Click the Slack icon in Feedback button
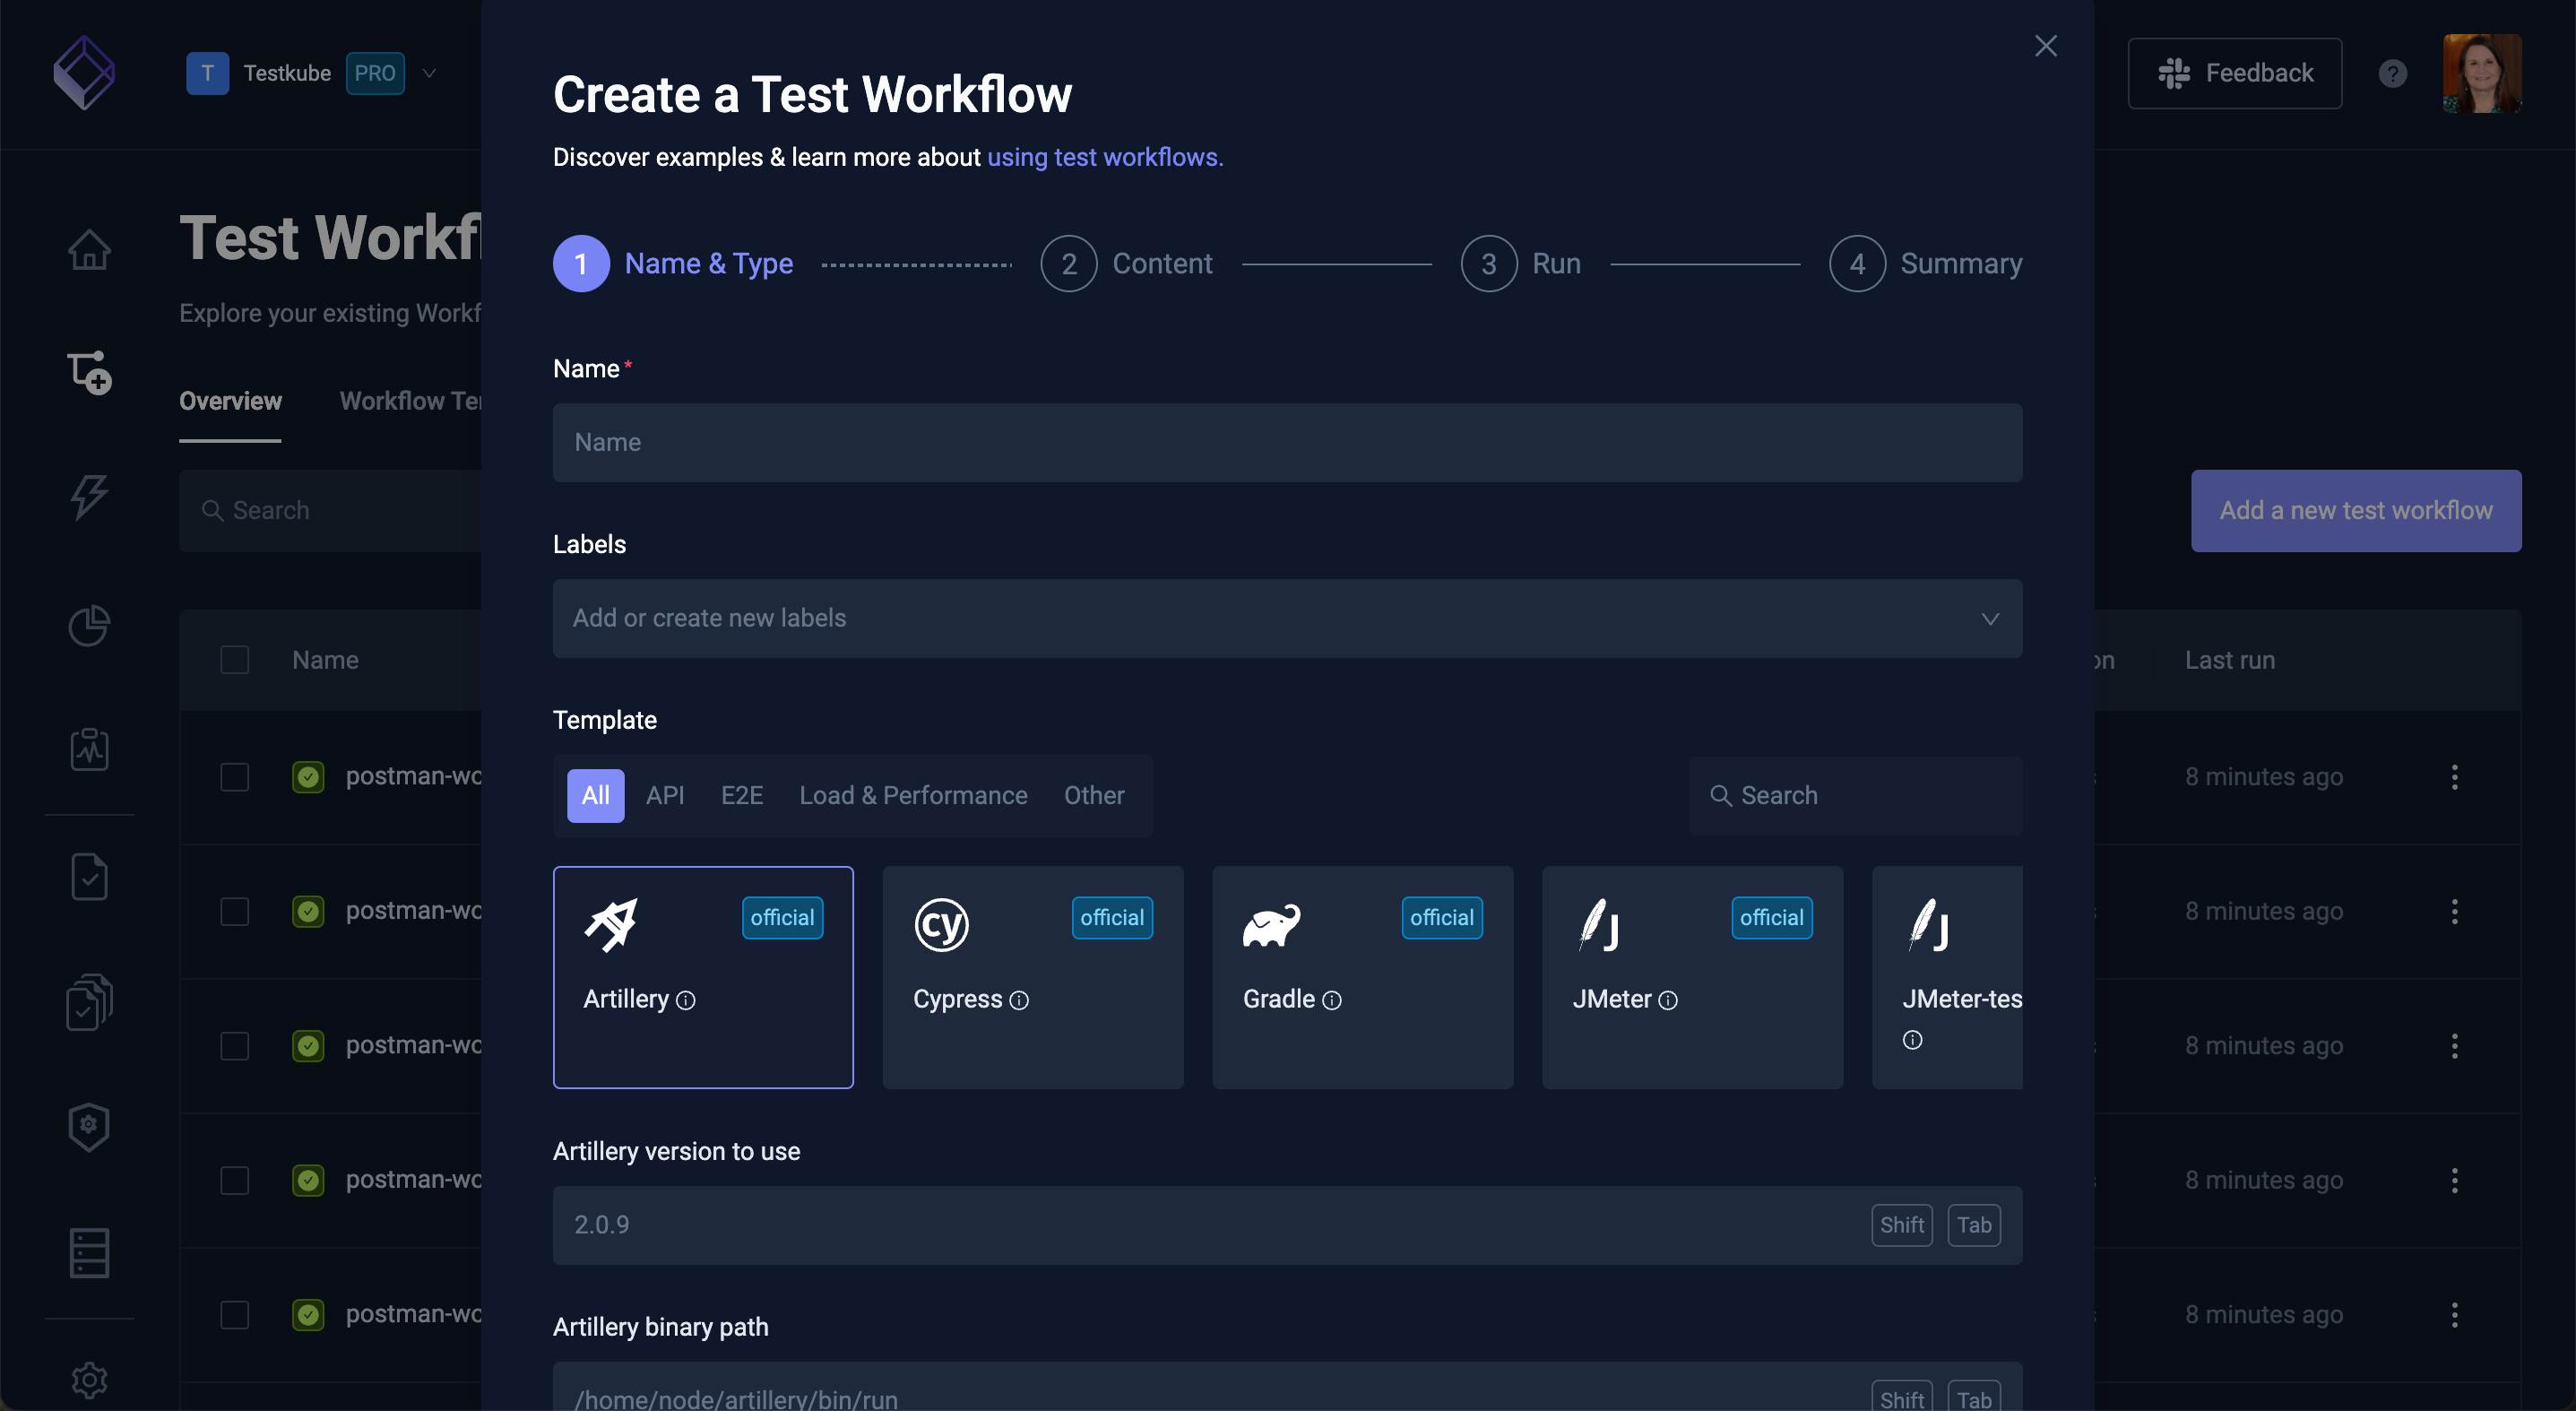The height and width of the screenshot is (1411, 2576). [2174, 73]
